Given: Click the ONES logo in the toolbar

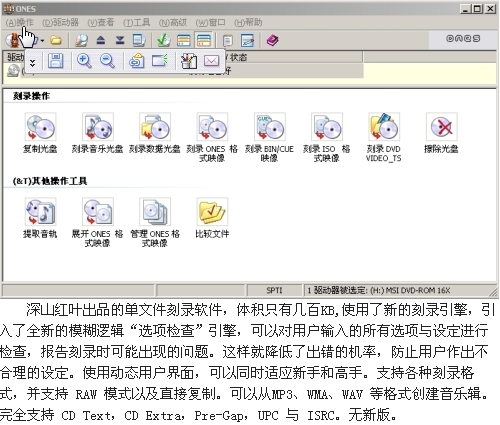Looking at the screenshot, I should pyautogui.click(x=463, y=39).
